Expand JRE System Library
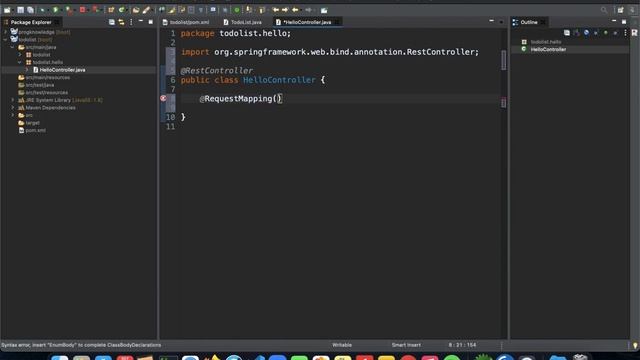The image size is (640, 360). tap(12, 100)
